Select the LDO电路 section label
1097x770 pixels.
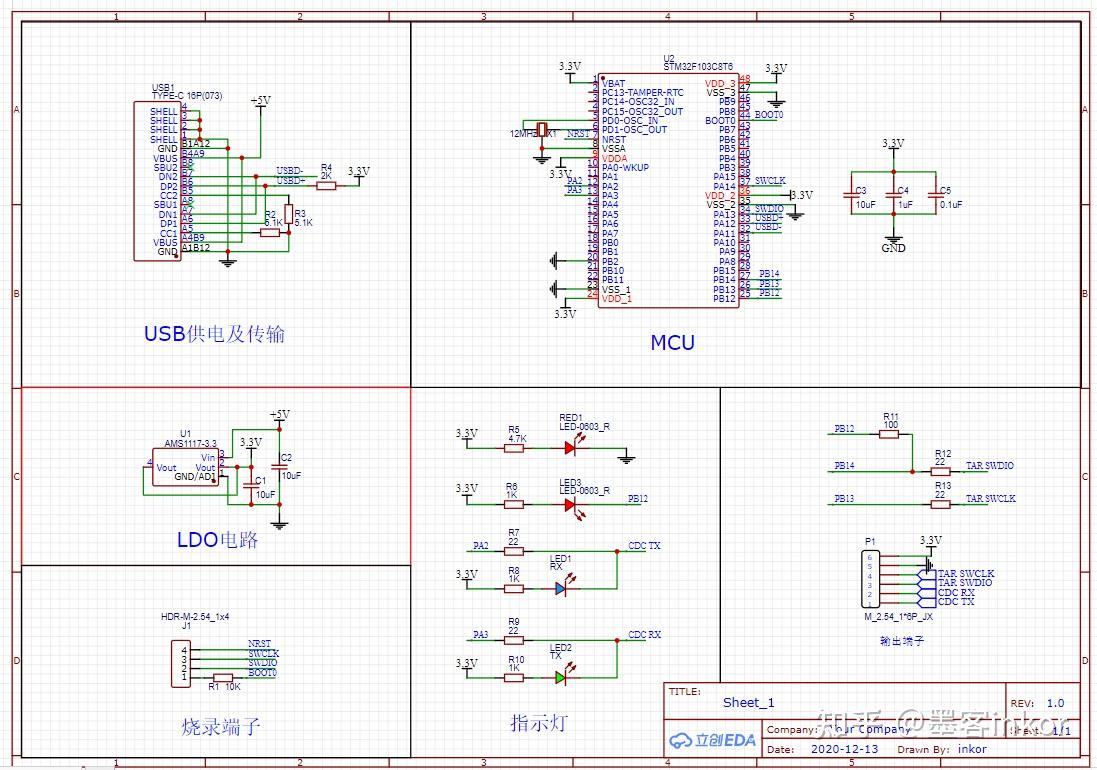(218, 540)
